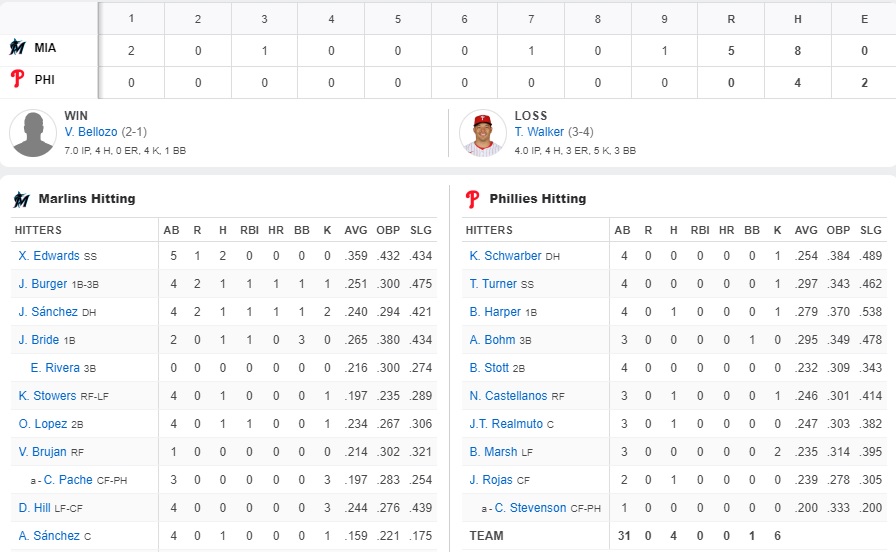Click N. Castellanos in the Phillies lineup
Screen dimensions: 896x552
[509, 396]
